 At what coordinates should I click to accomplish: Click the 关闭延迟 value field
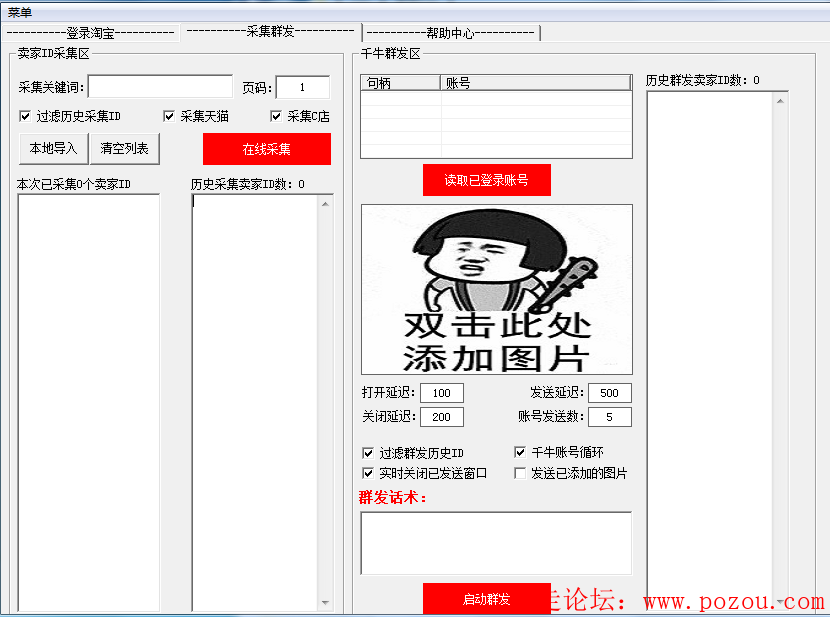click(x=442, y=417)
